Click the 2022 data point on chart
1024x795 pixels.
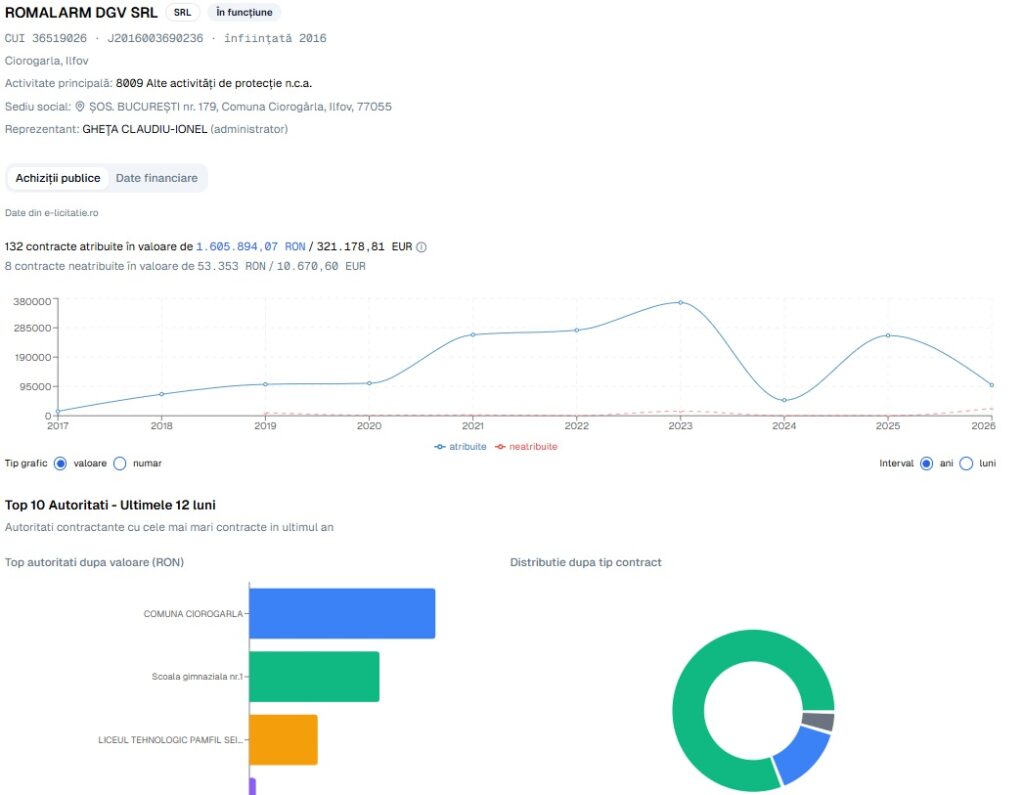pos(577,330)
